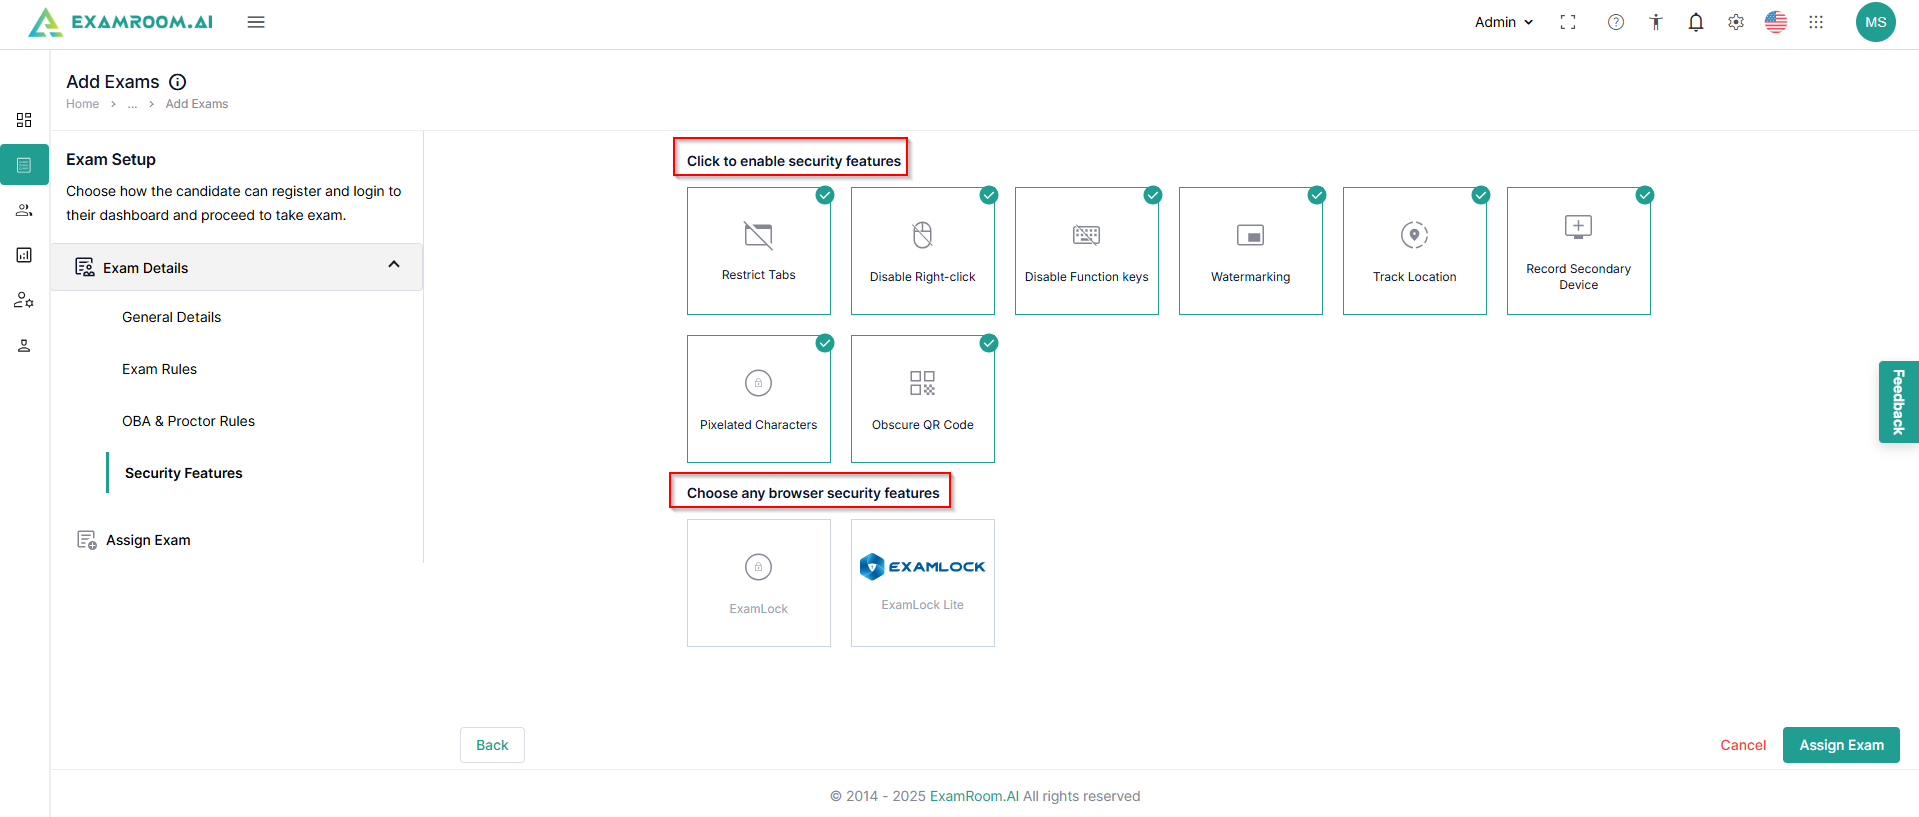Toggle the hamburger sidebar menu
This screenshot has height=817, width=1919.
[x=256, y=22]
